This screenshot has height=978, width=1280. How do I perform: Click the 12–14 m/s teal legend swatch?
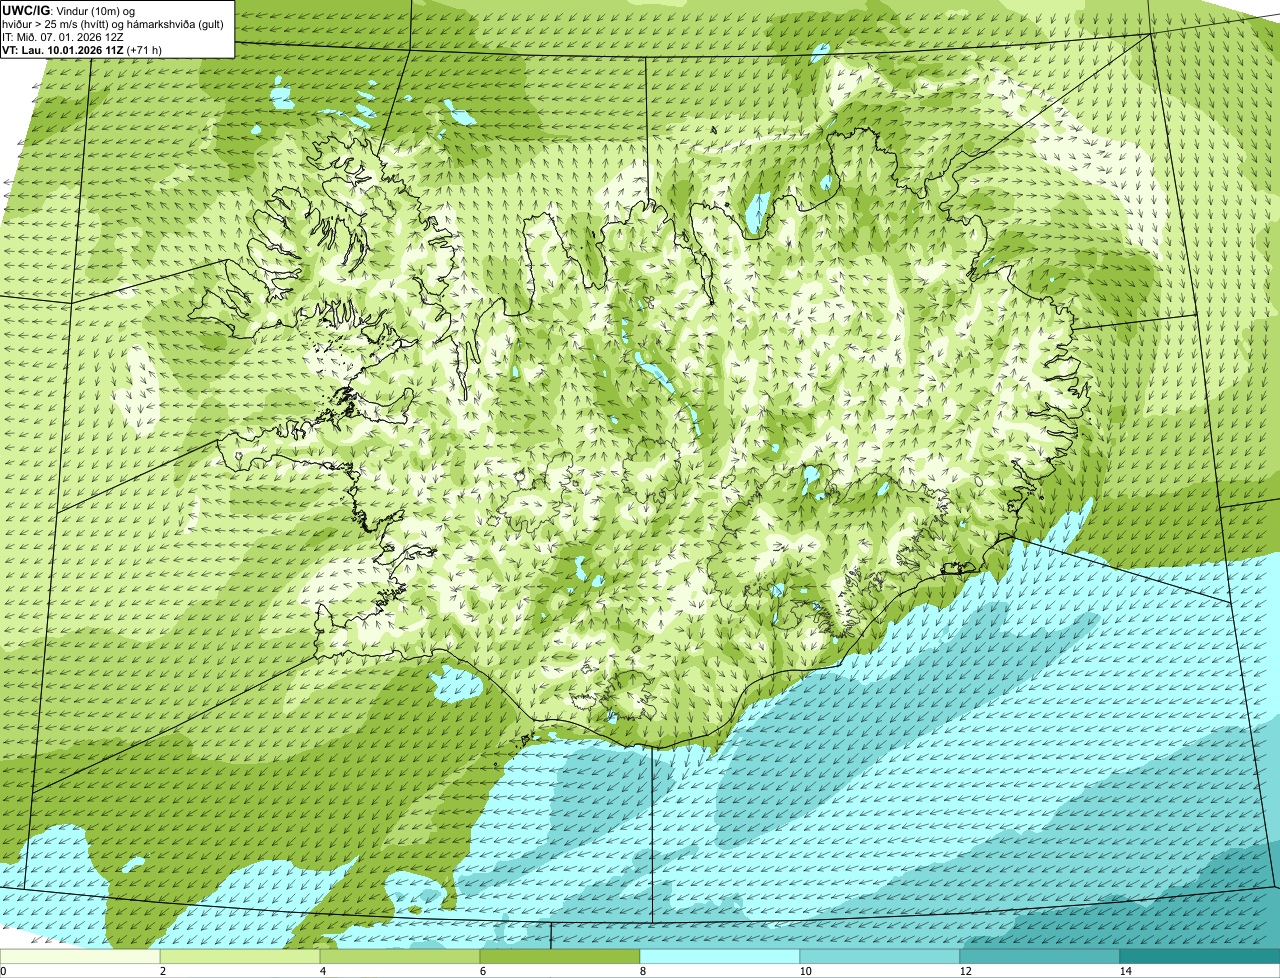[1040, 956]
